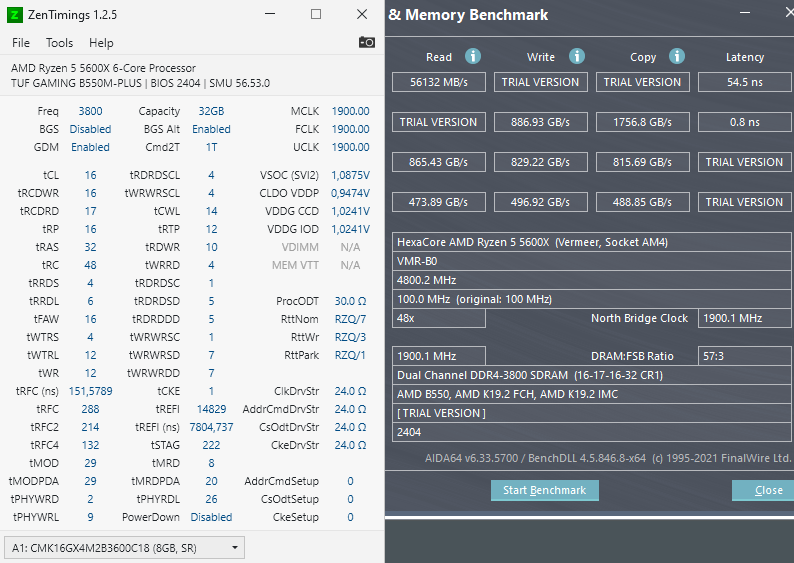Click the Dual Channel DDR4-3800 SDRAM field

click(591, 375)
